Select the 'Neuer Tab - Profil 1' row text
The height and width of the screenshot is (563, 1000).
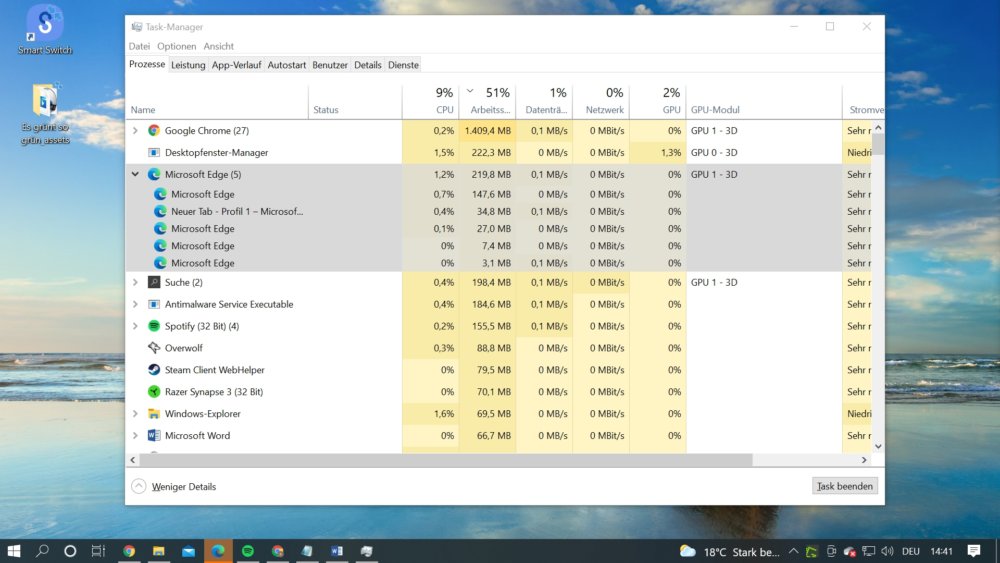point(237,211)
